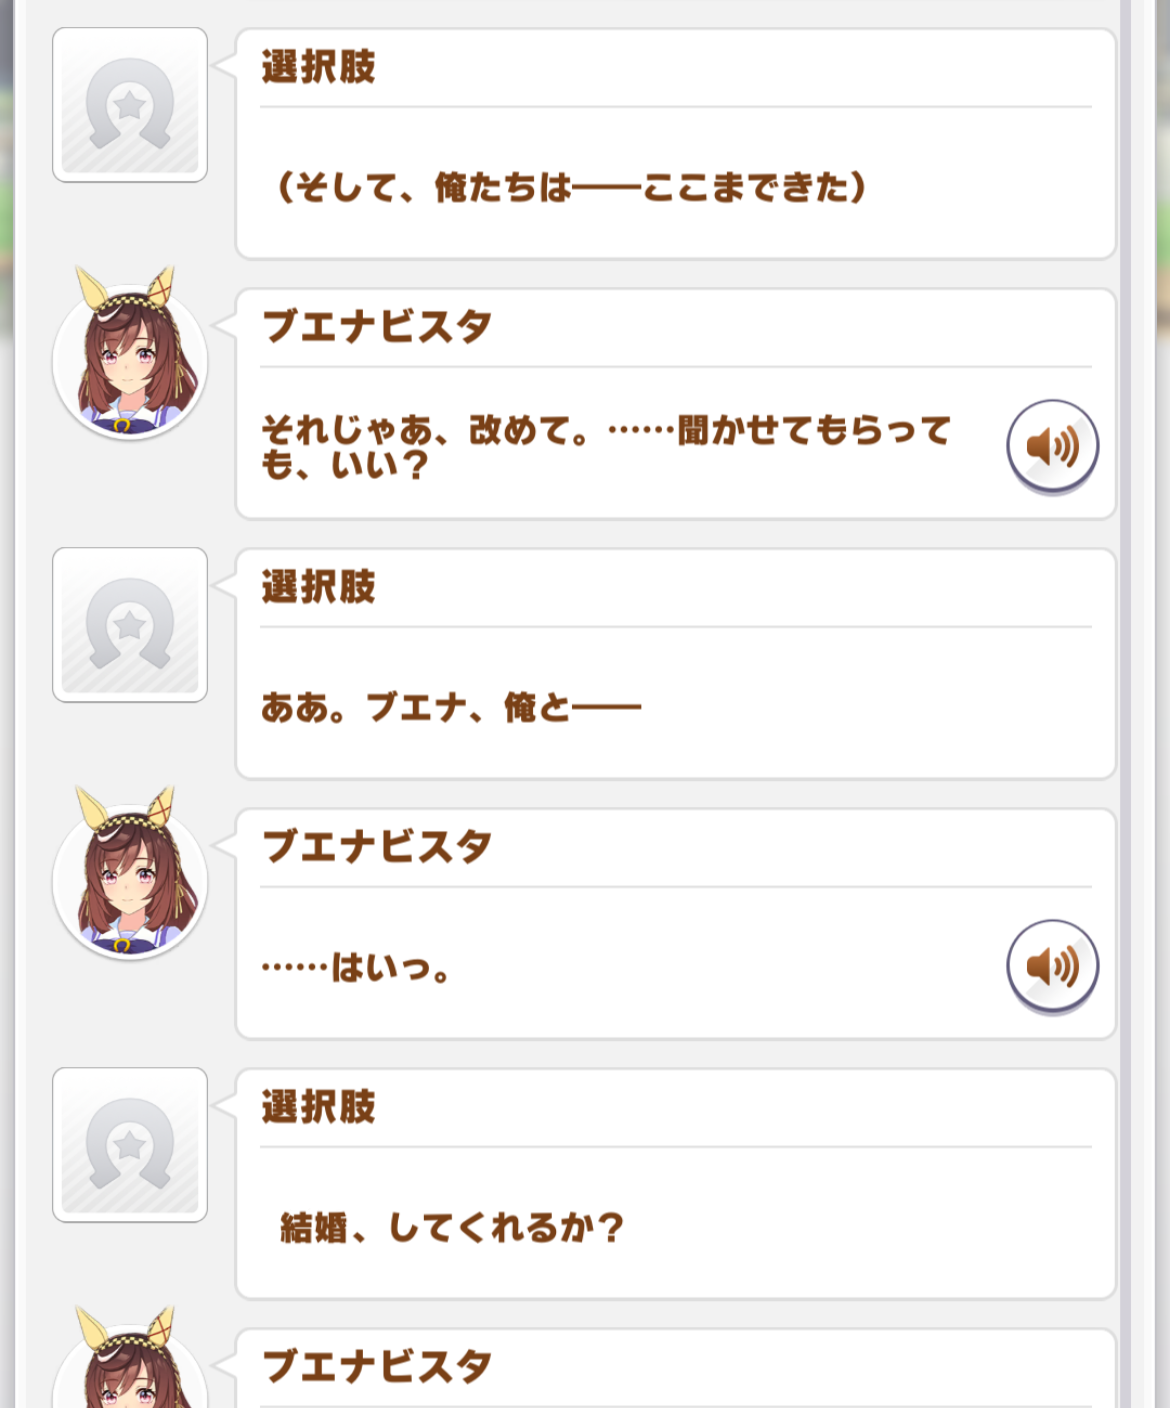1170x1408 pixels.
Task: Click horseshoe avatar beside 'ああ。ブエナ、俺と' line
Action: [130, 625]
